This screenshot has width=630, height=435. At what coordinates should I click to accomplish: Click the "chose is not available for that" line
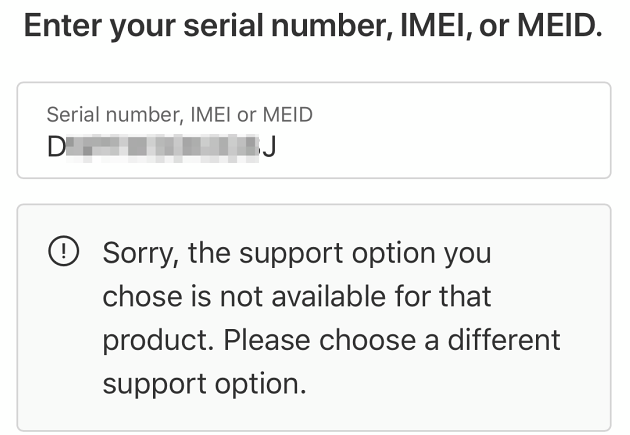click(297, 296)
